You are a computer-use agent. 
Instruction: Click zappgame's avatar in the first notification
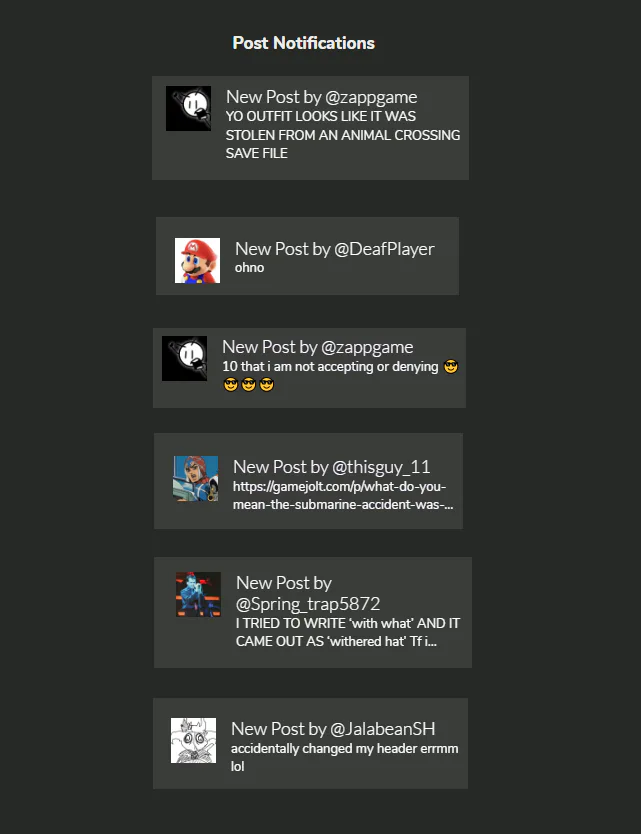click(188, 109)
